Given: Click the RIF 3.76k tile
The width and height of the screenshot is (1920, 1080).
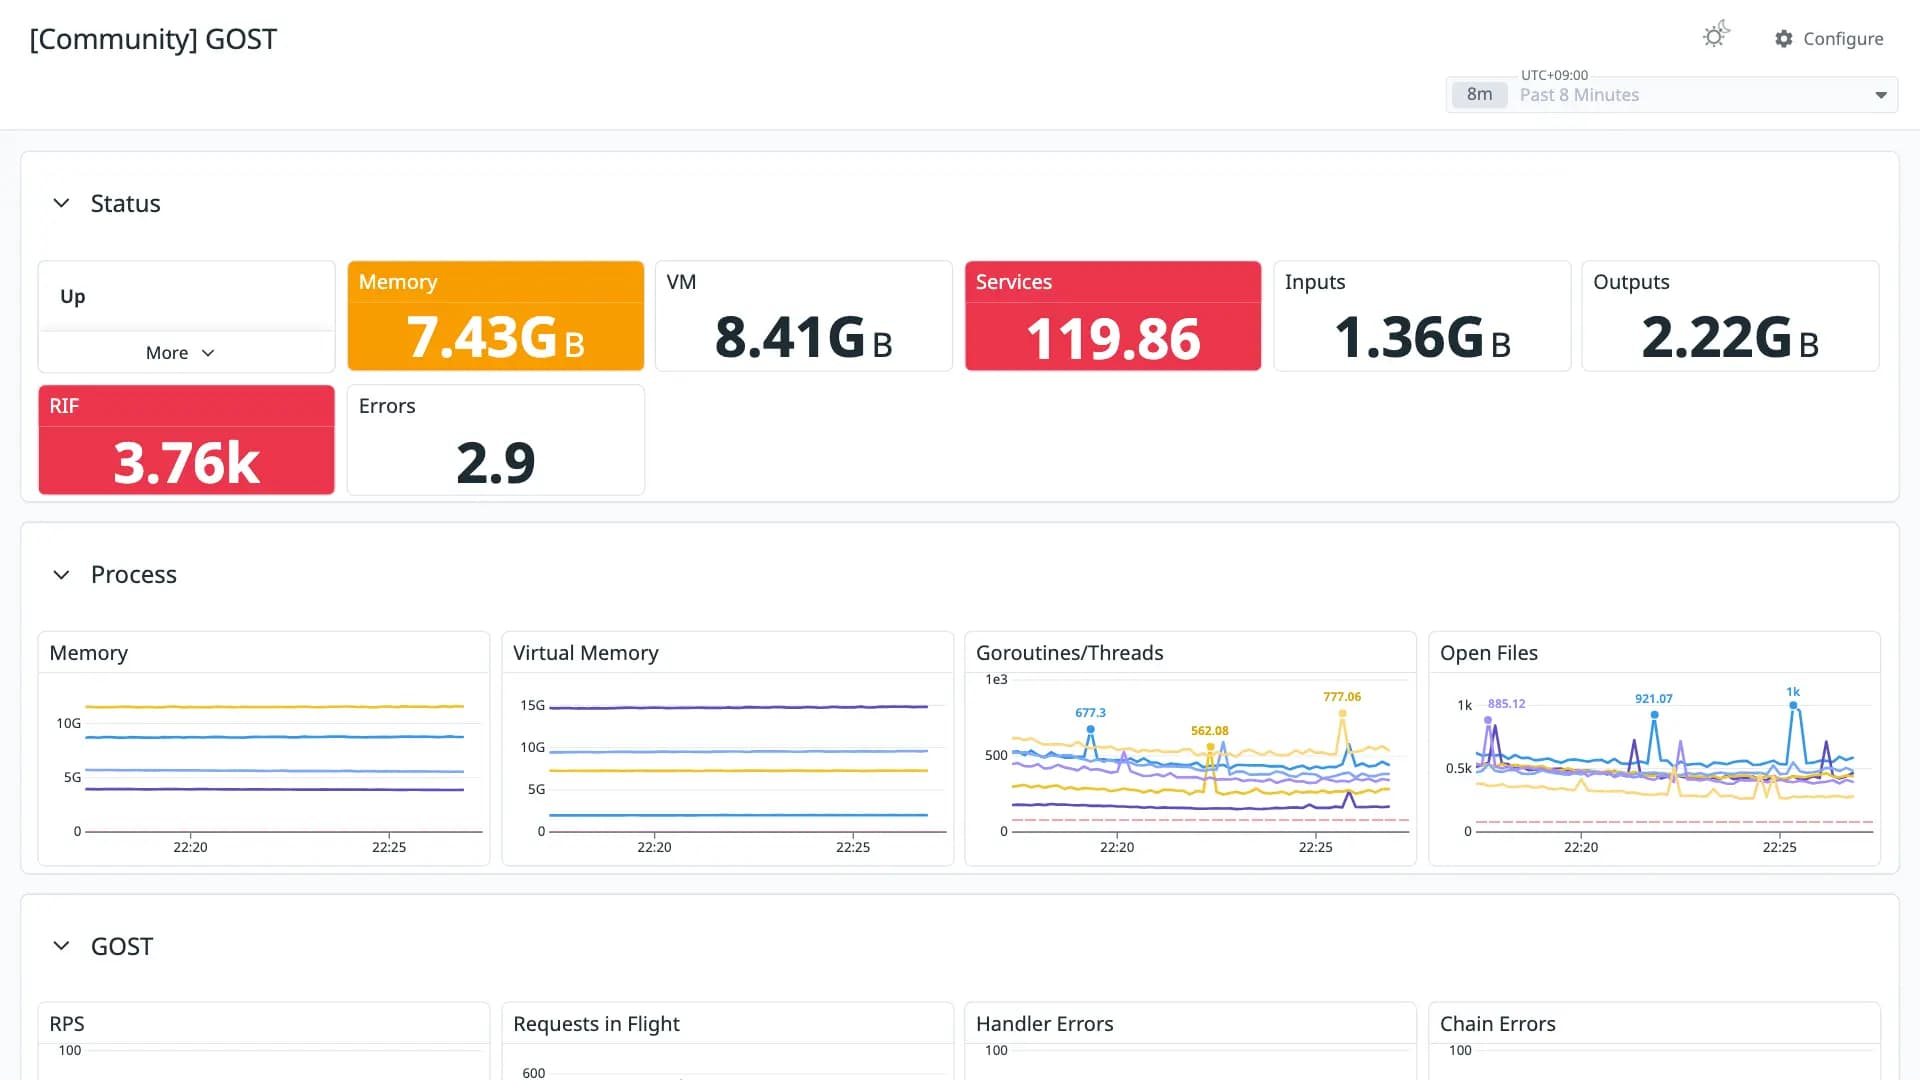Looking at the screenshot, I should pyautogui.click(x=187, y=440).
